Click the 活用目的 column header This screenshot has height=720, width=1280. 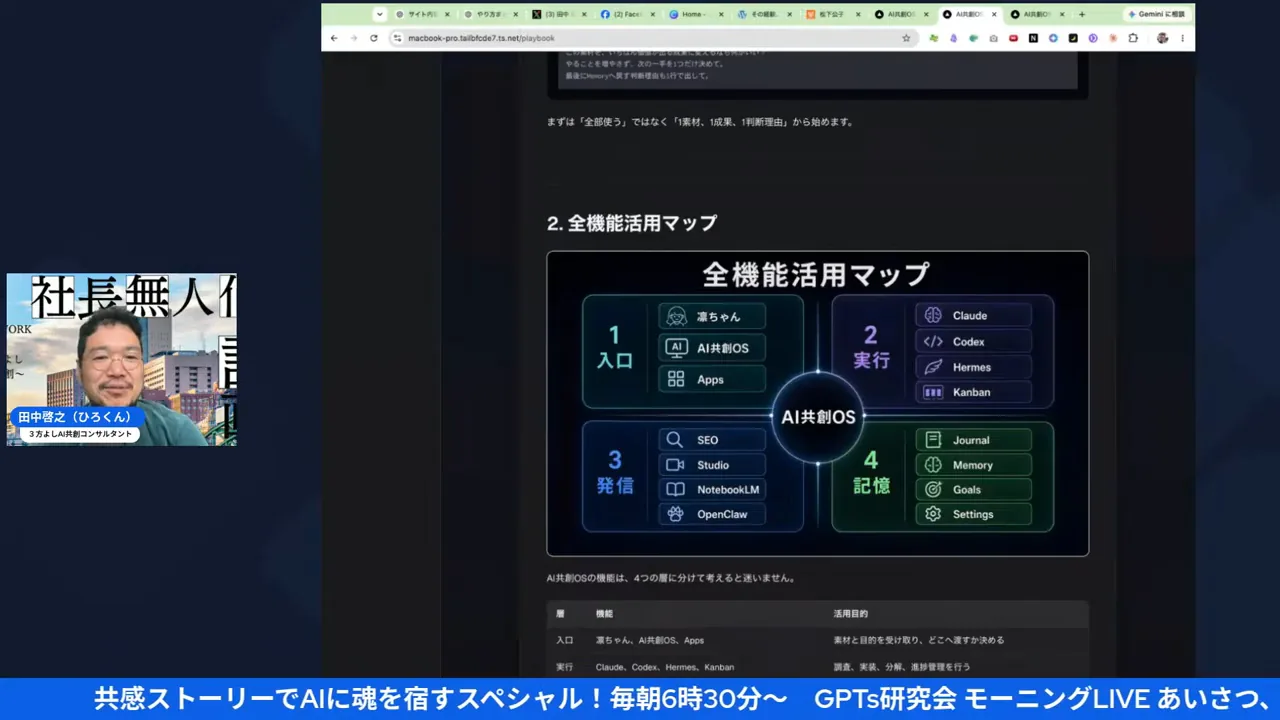851,614
